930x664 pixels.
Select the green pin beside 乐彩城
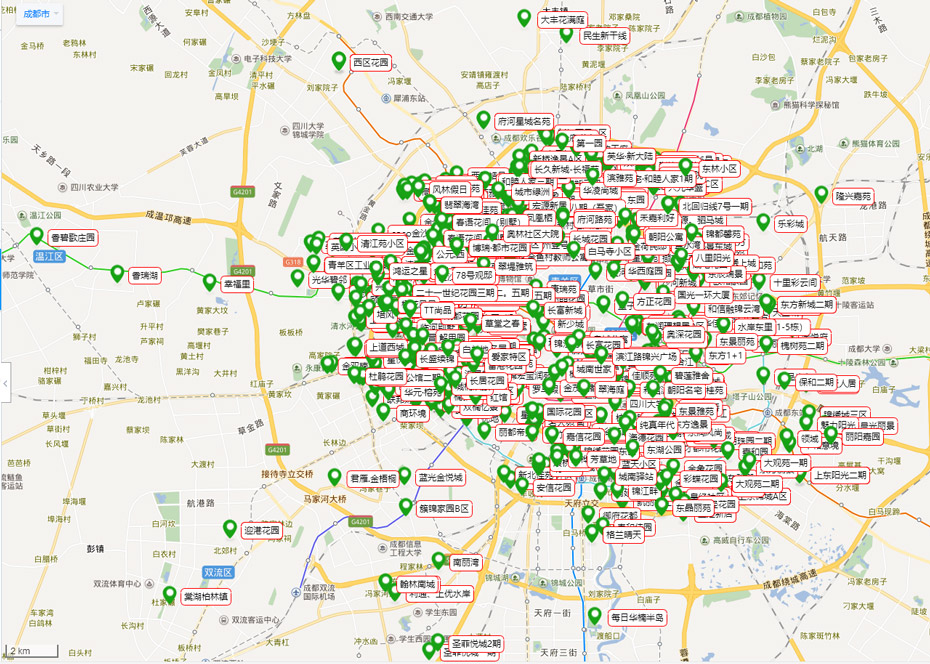click(x=763, y=222)
